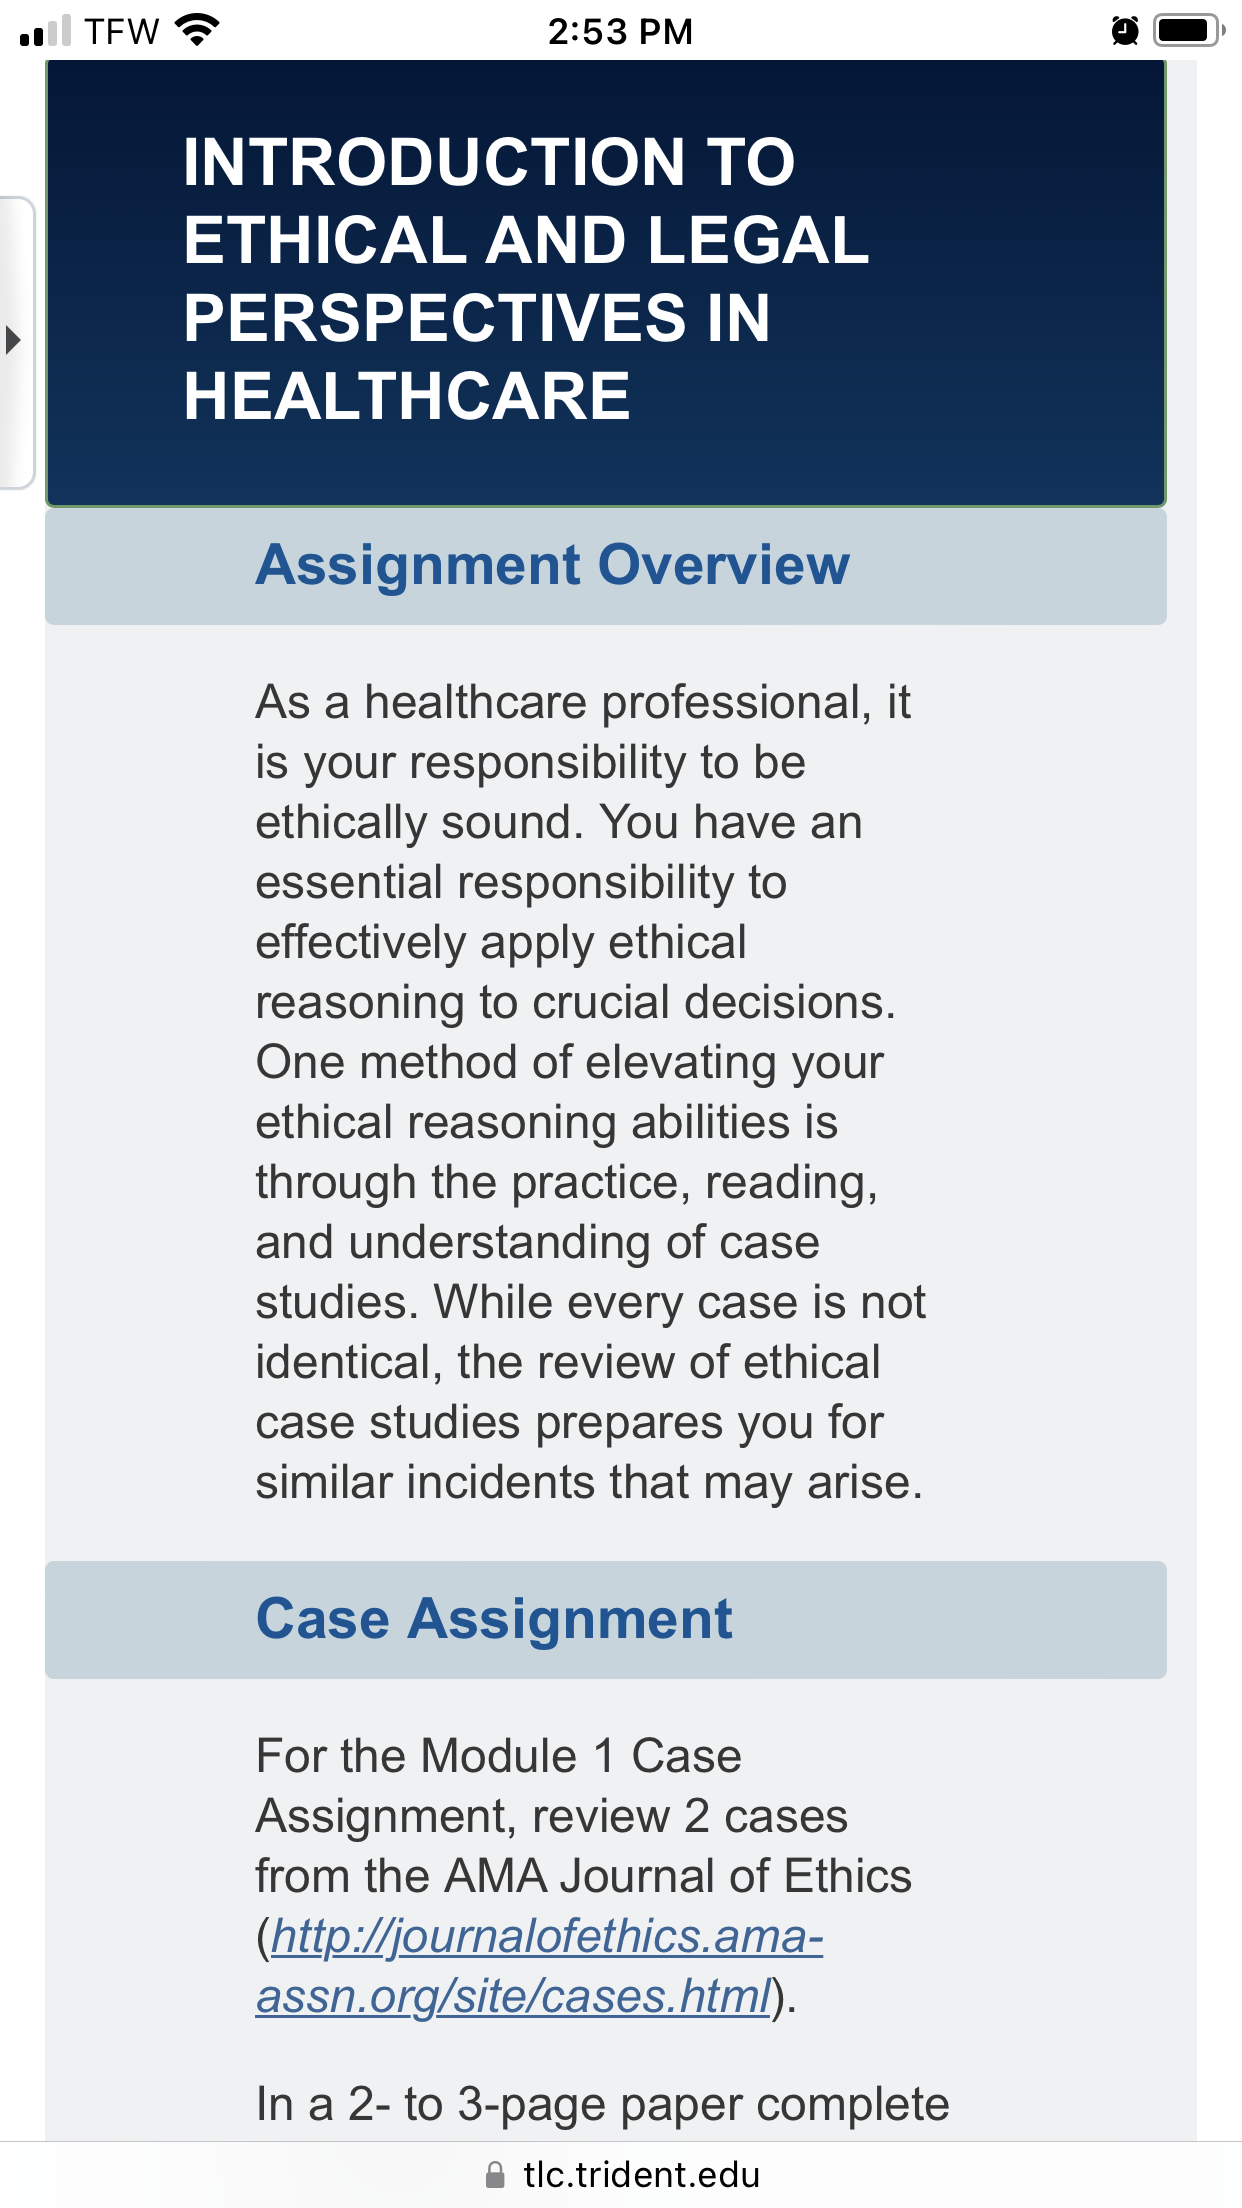Tap the Introduction to Ethical course title banner
Viewport: 1242px width, 2208px height.
coord(606,283)
